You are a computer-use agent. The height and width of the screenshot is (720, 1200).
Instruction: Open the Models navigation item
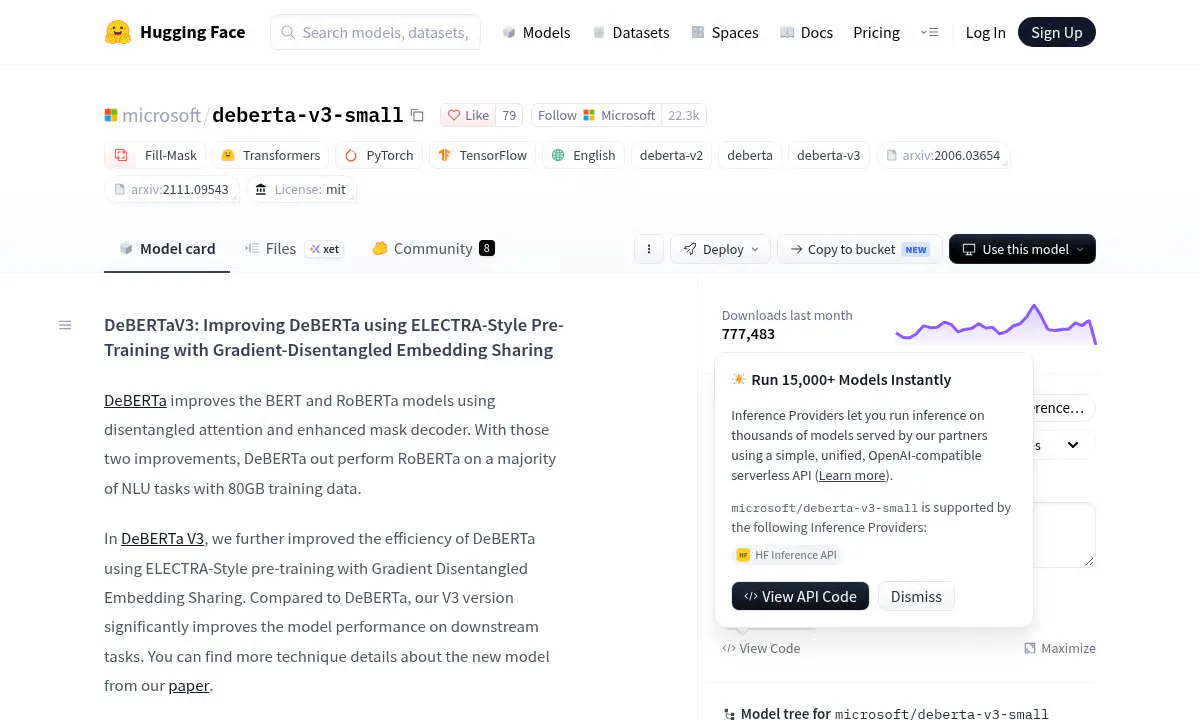click(536, 32)
